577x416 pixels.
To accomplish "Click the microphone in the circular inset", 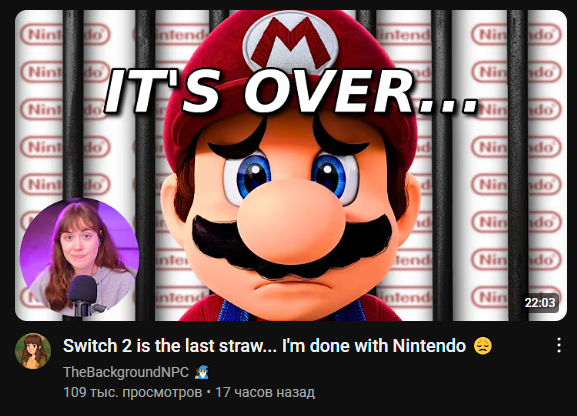I will tap(83, 295).
